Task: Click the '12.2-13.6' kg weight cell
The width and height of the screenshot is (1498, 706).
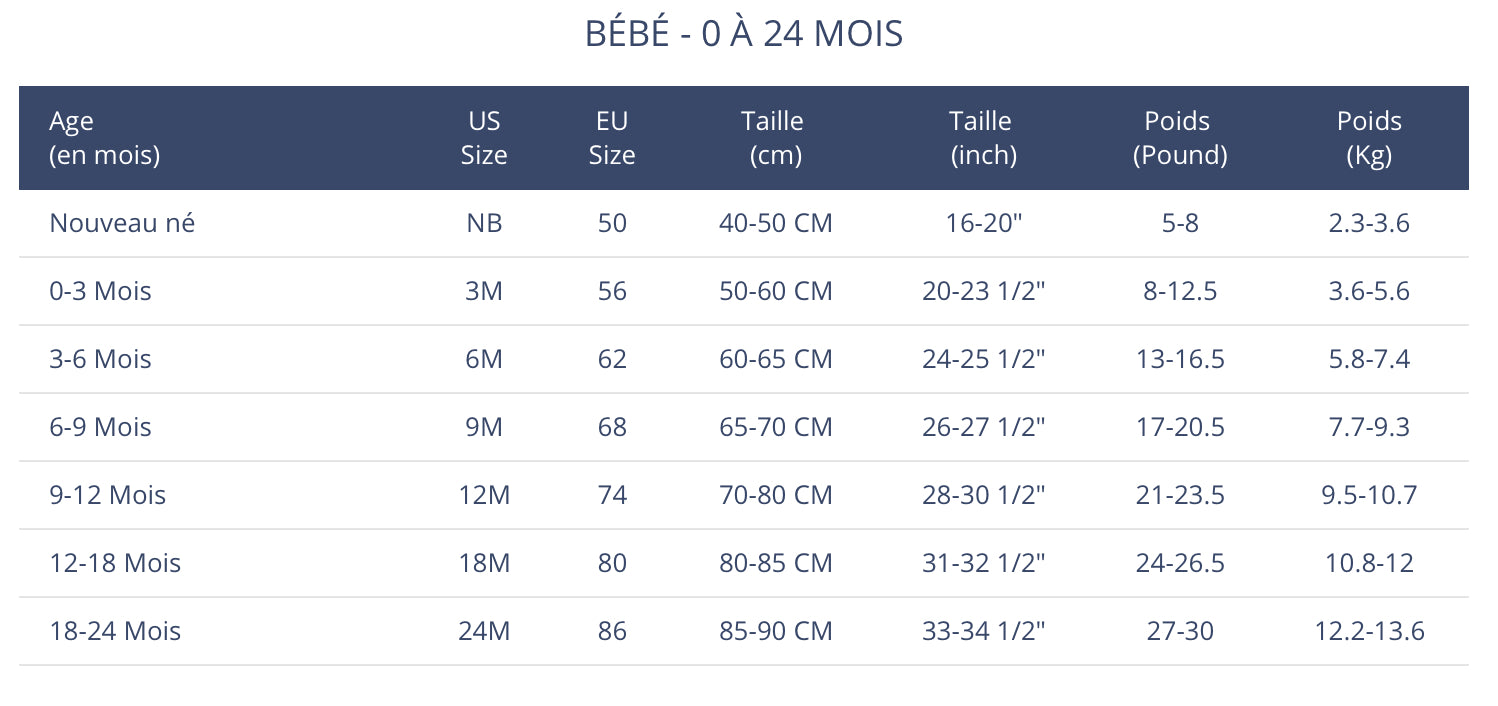Action: tap(1369, 631)
